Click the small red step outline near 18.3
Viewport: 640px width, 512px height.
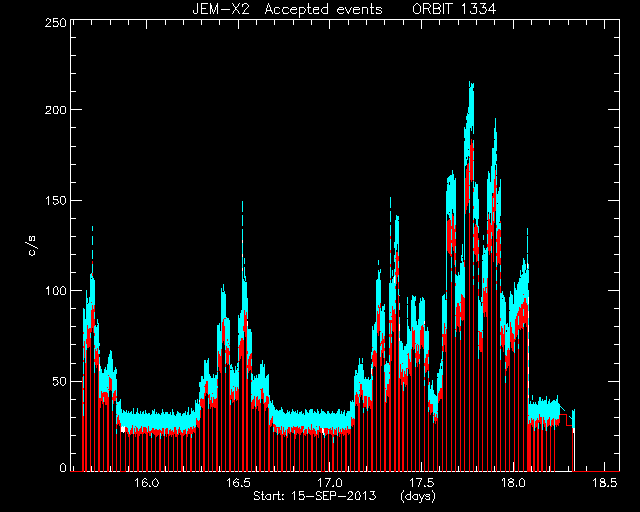pyautogui.click(x=566, y=420)
